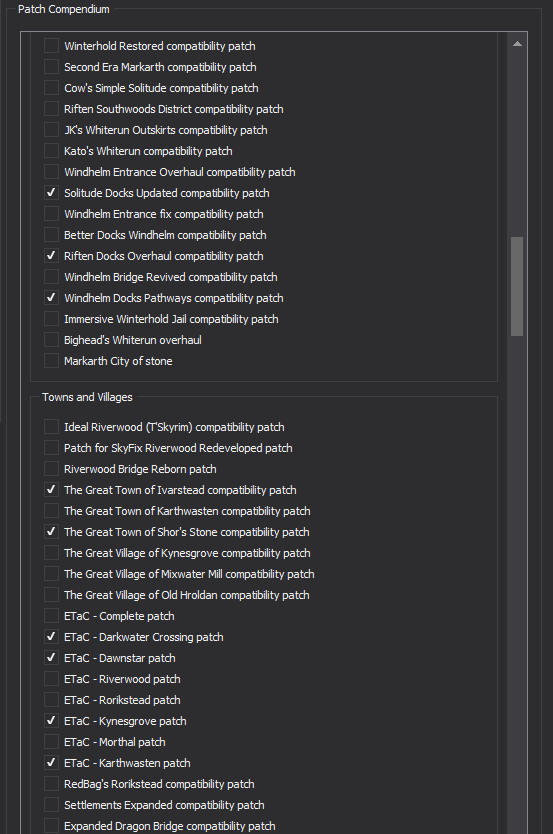Viewport: 553px width, 834px height.
Task: Enable ETaC - Morthal patch
Action: (x=51, y=742)
